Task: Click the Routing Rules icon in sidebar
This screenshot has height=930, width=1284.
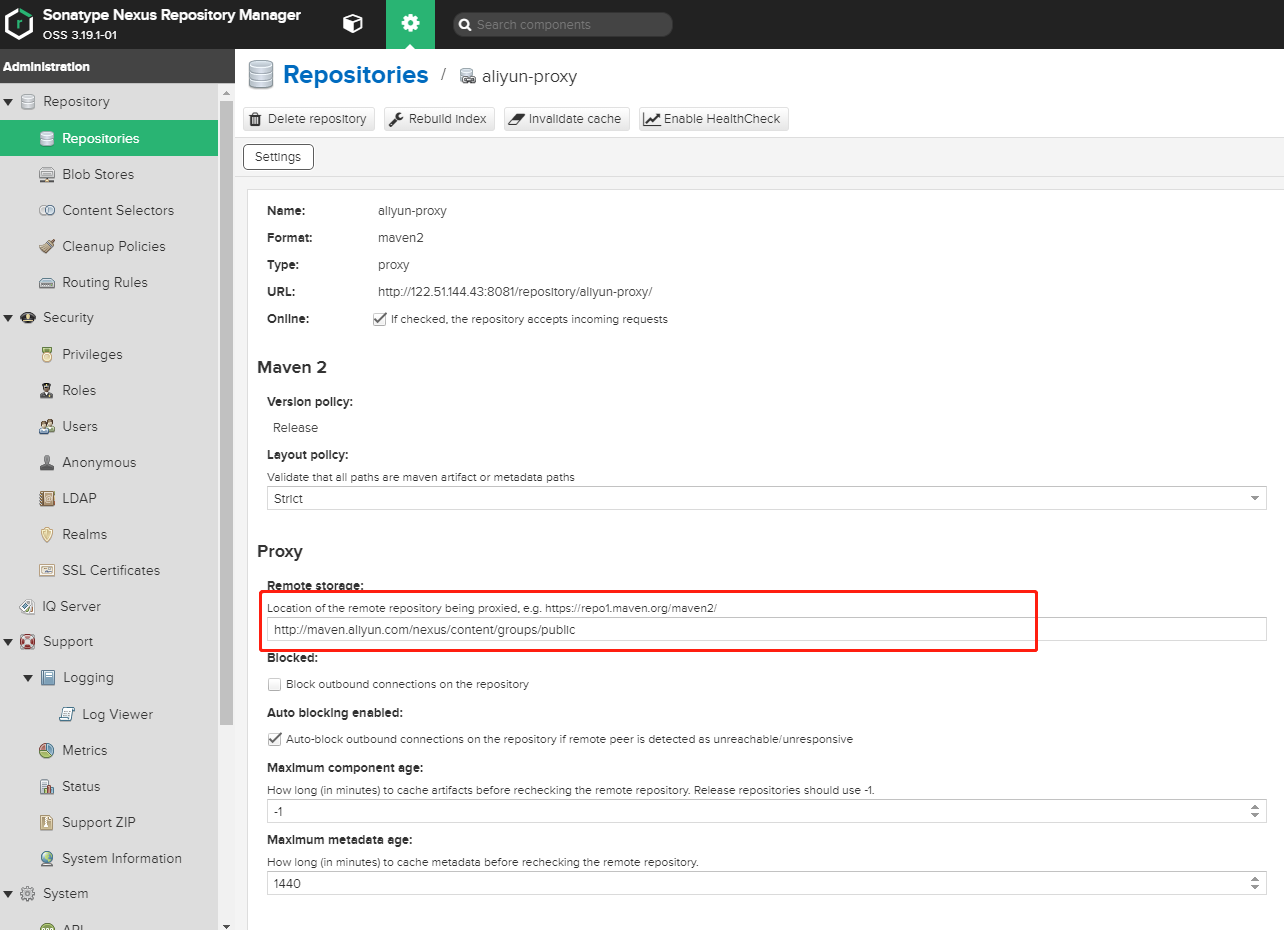Action: point(46,282)
